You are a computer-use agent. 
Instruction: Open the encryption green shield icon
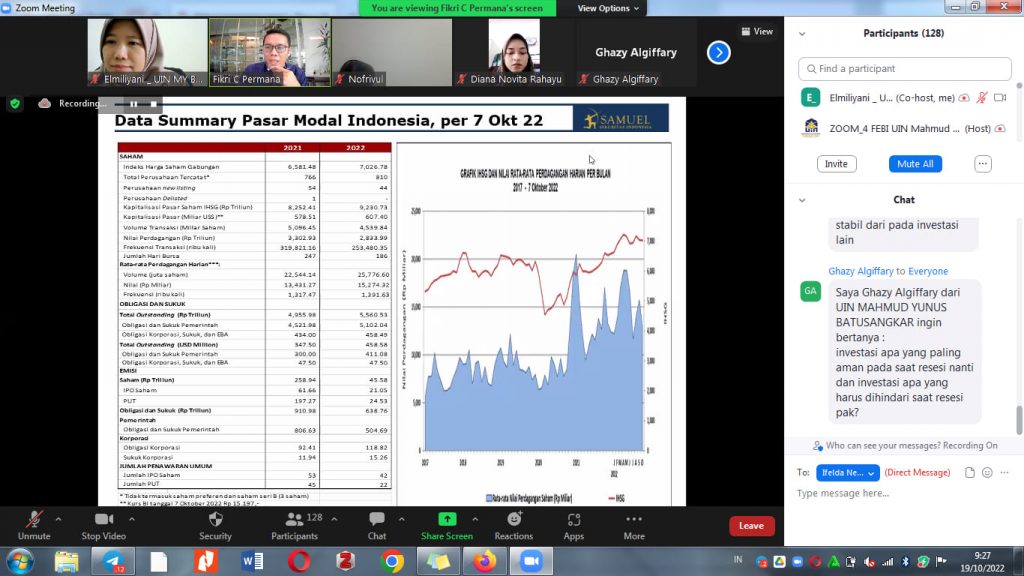tap(15, 103)
